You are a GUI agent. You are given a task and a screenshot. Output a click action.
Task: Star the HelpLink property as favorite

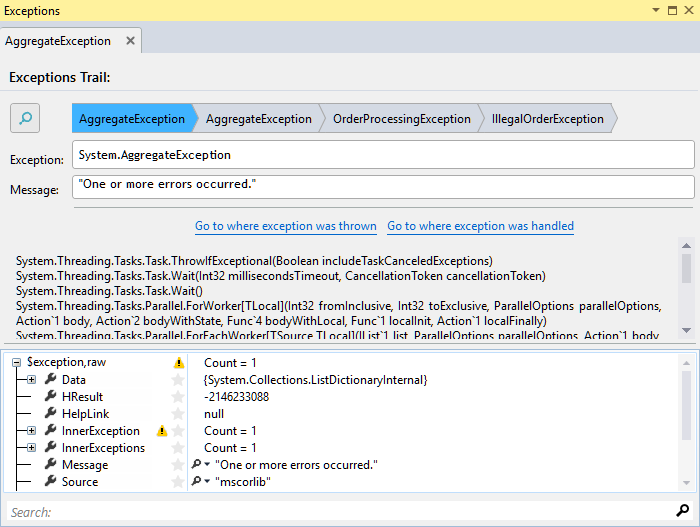point(178,414)
